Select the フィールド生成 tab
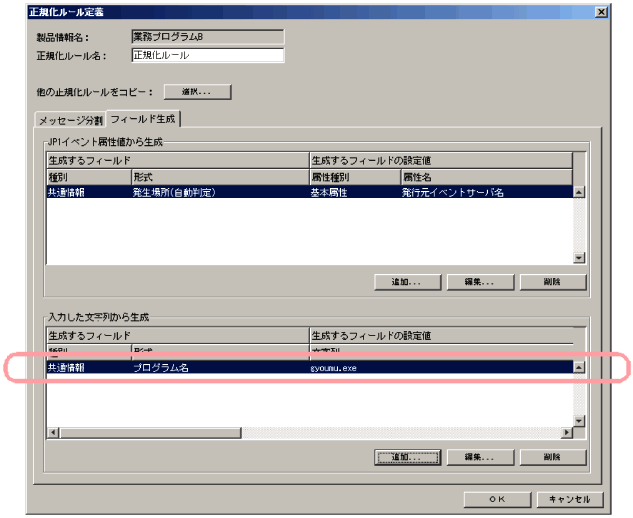Image resolution: width=633 pixels, height=518 pixels. [143, 119]
